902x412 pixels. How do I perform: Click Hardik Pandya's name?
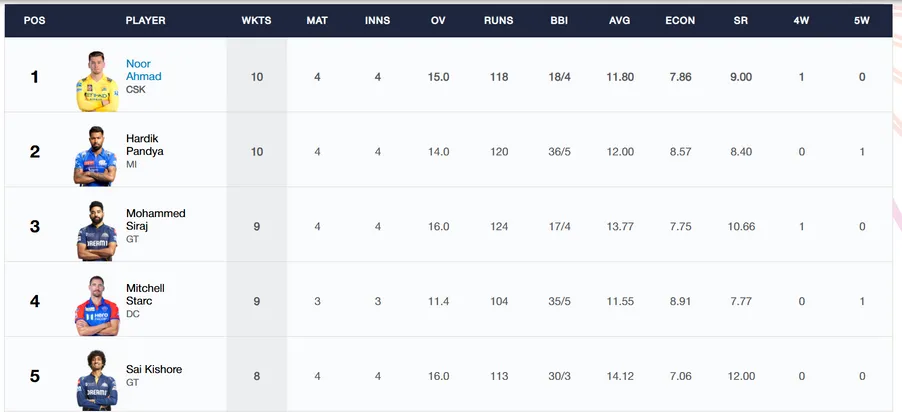click(x=144, y=145)
